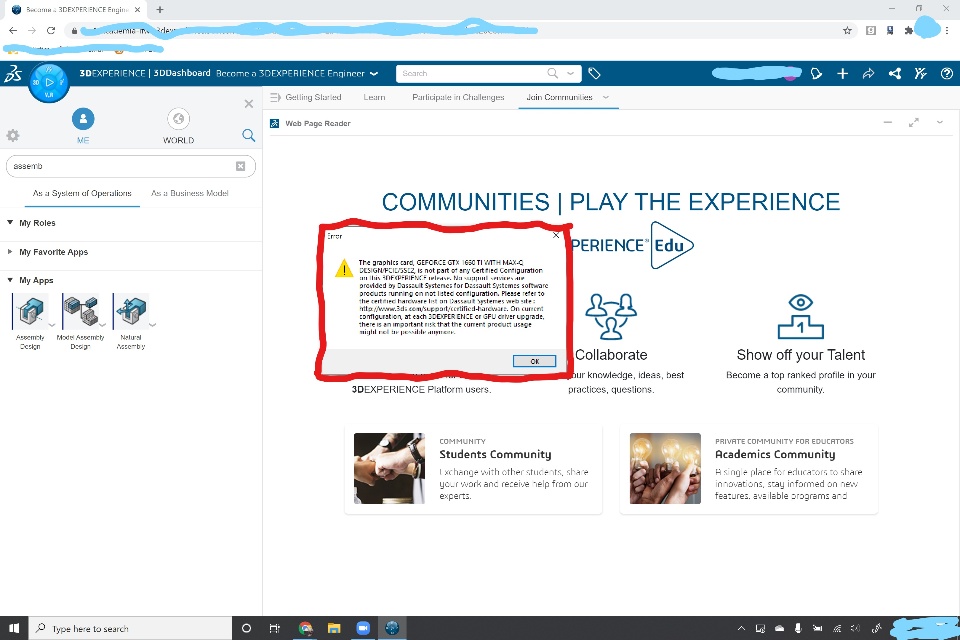Screen dimensions: 960x640
Task: Open the Windows Start menu
Action: coord(14,628)
